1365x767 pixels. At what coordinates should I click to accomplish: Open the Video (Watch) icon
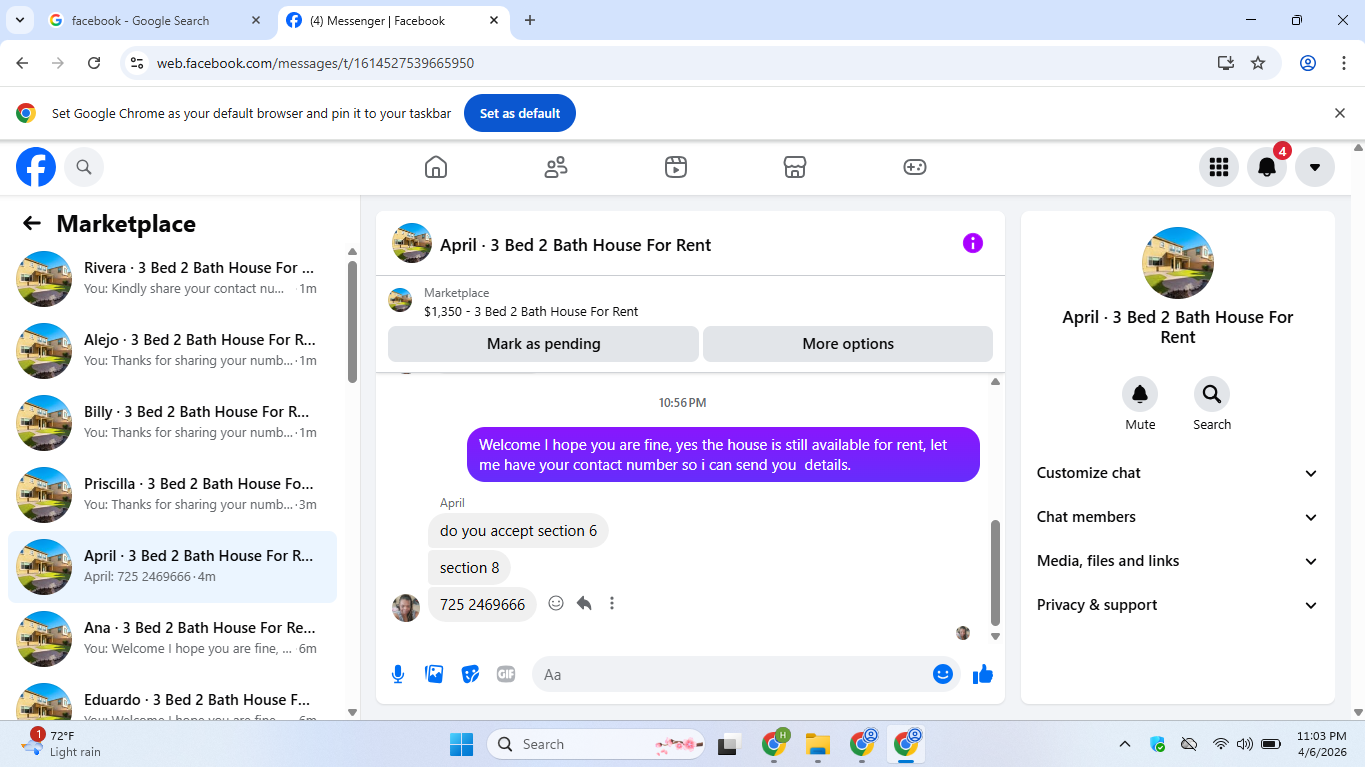coord(676,167)
